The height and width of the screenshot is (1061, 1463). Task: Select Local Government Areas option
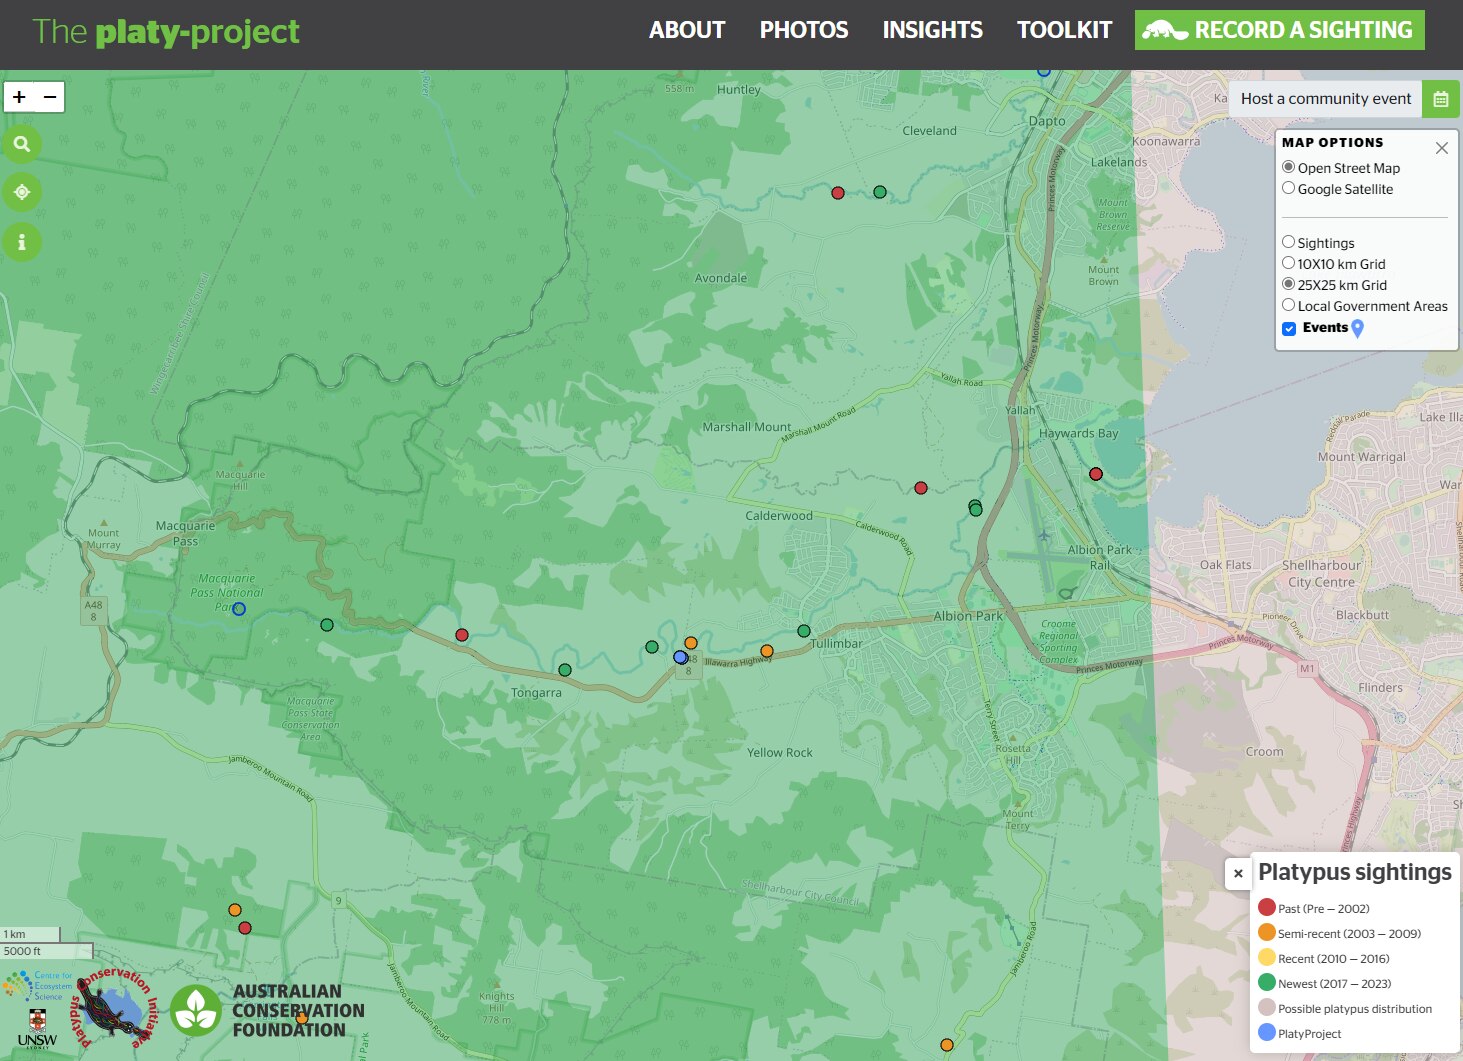pyautogui.click(x=1288, y=305)
